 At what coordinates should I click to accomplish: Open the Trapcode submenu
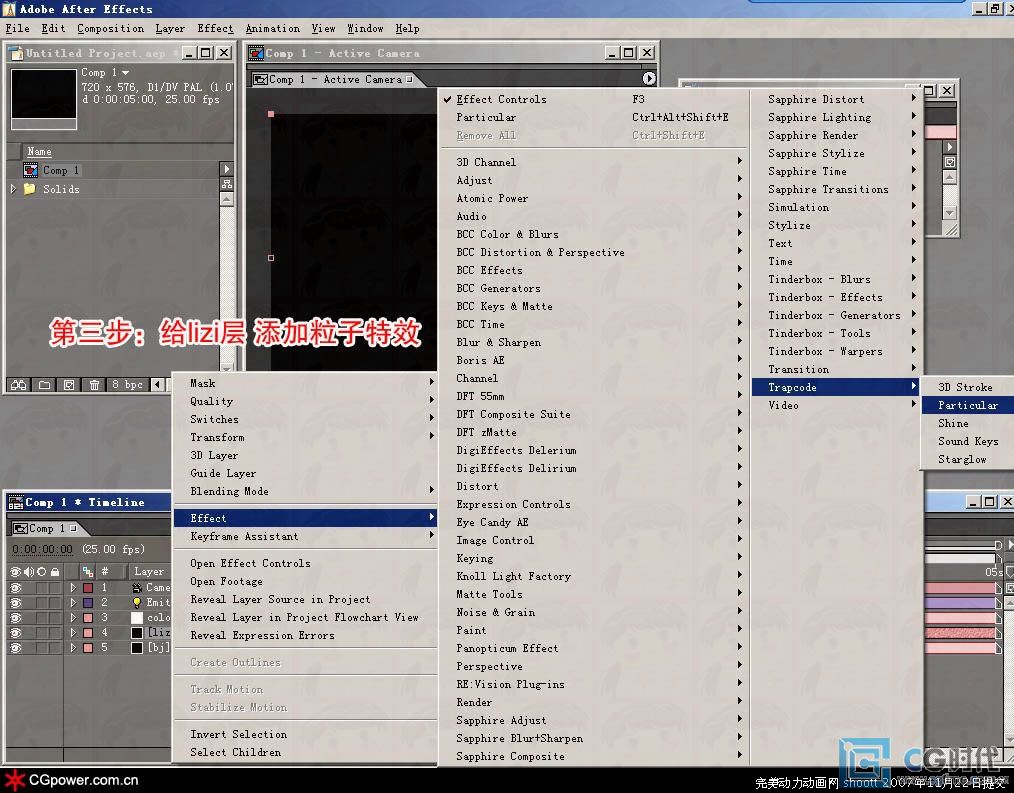(x=836, y=387)
